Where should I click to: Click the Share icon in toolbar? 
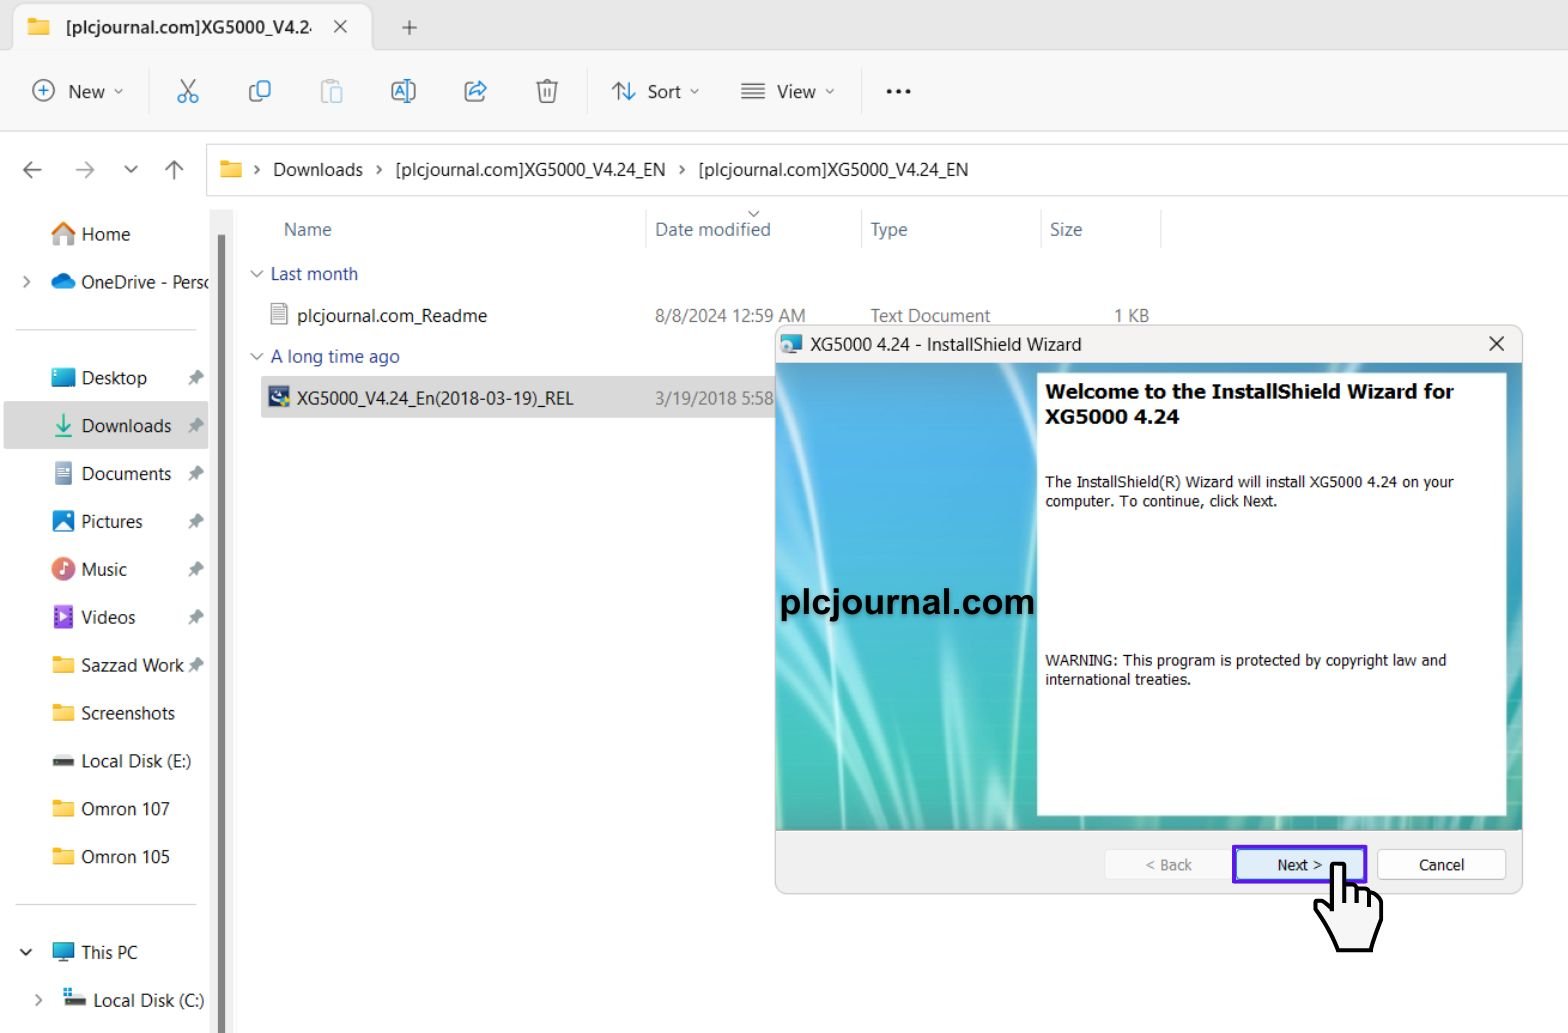coord(475,91)
